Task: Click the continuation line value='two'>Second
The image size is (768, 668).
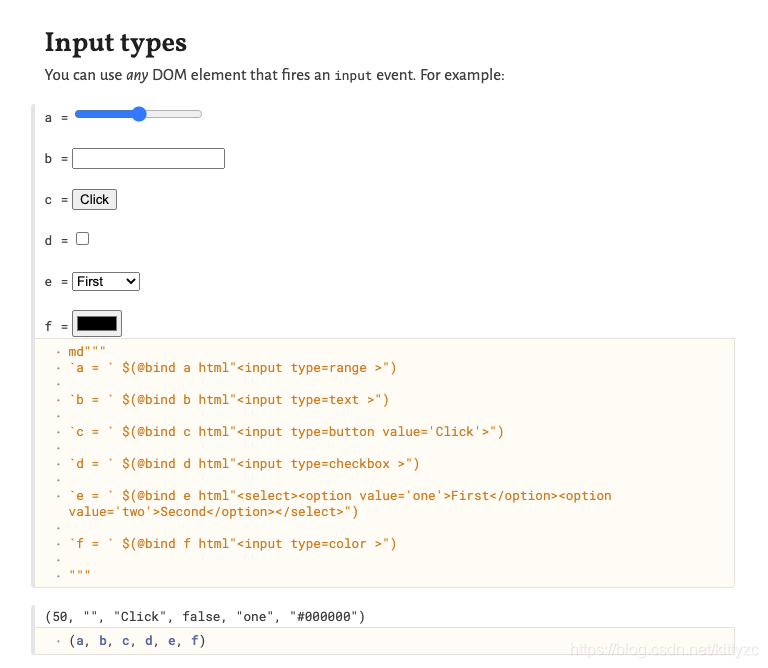Action: click(214, 512)
